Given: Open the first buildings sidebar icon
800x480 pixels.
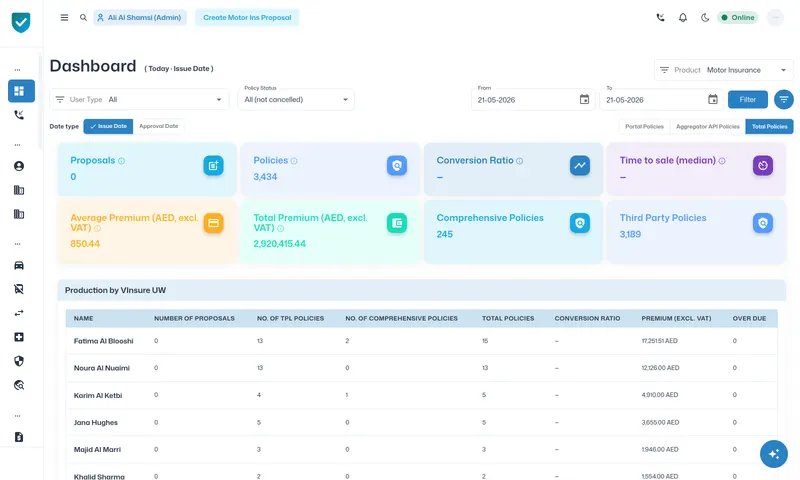Looking at the screenshot, I should (x=19, y=190).
